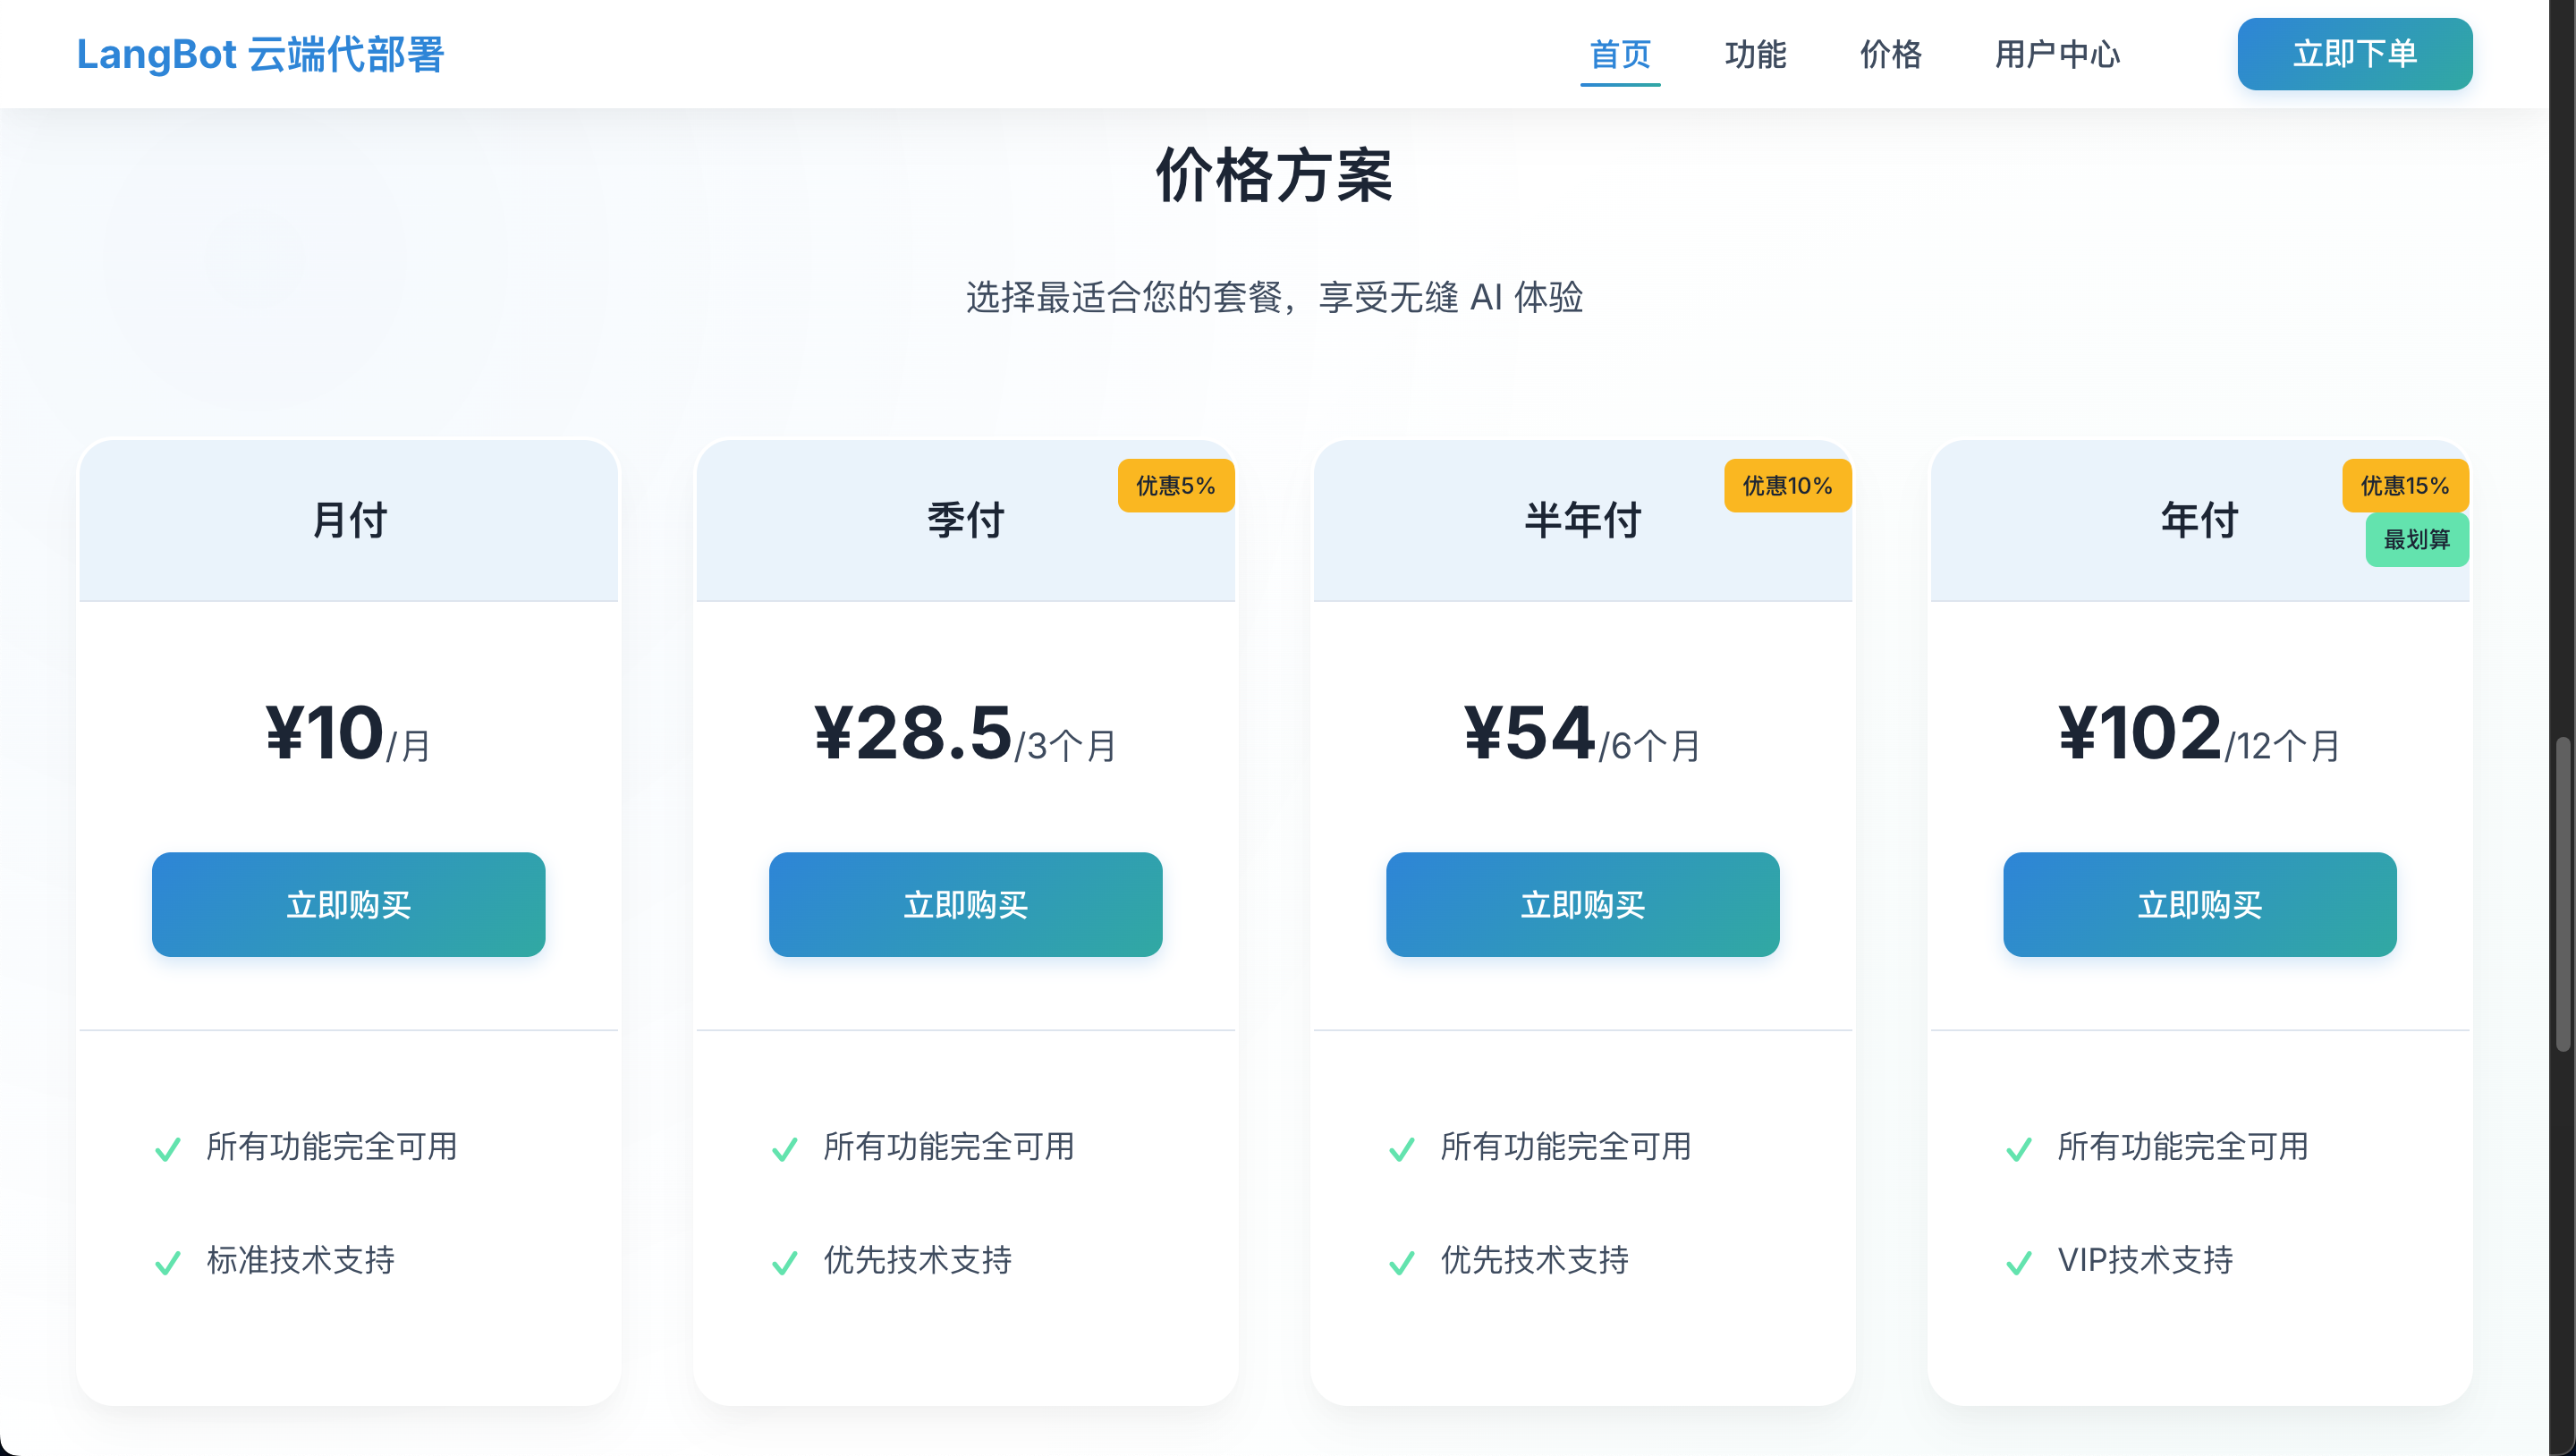Click the checkmark beside VIP技术支持
Viewport: 2576px width, 1456px height.
pos(2019,1262)
